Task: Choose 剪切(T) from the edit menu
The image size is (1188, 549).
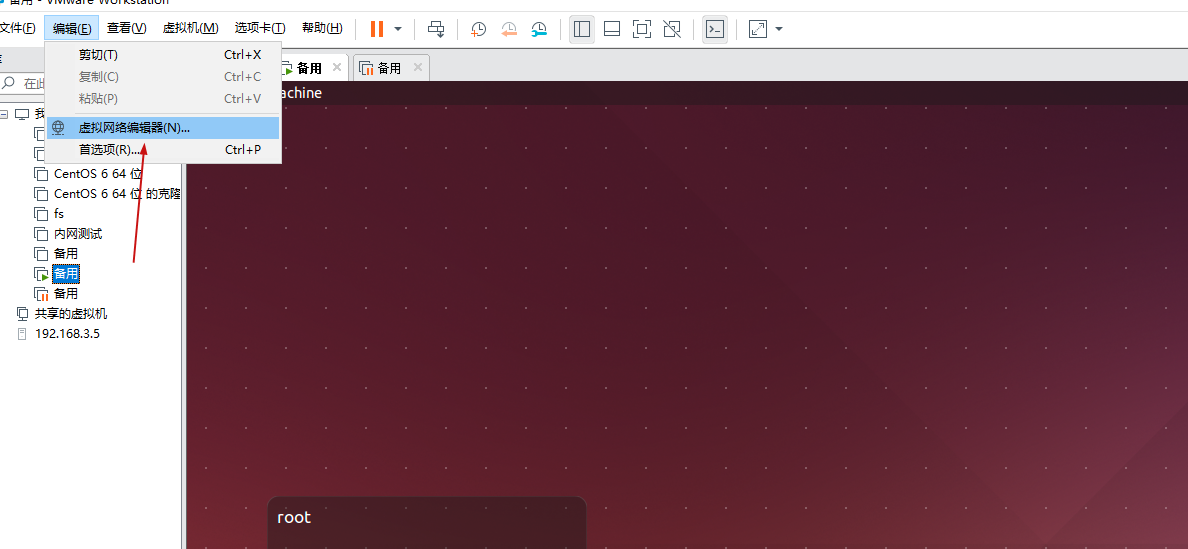Action: 164,55
